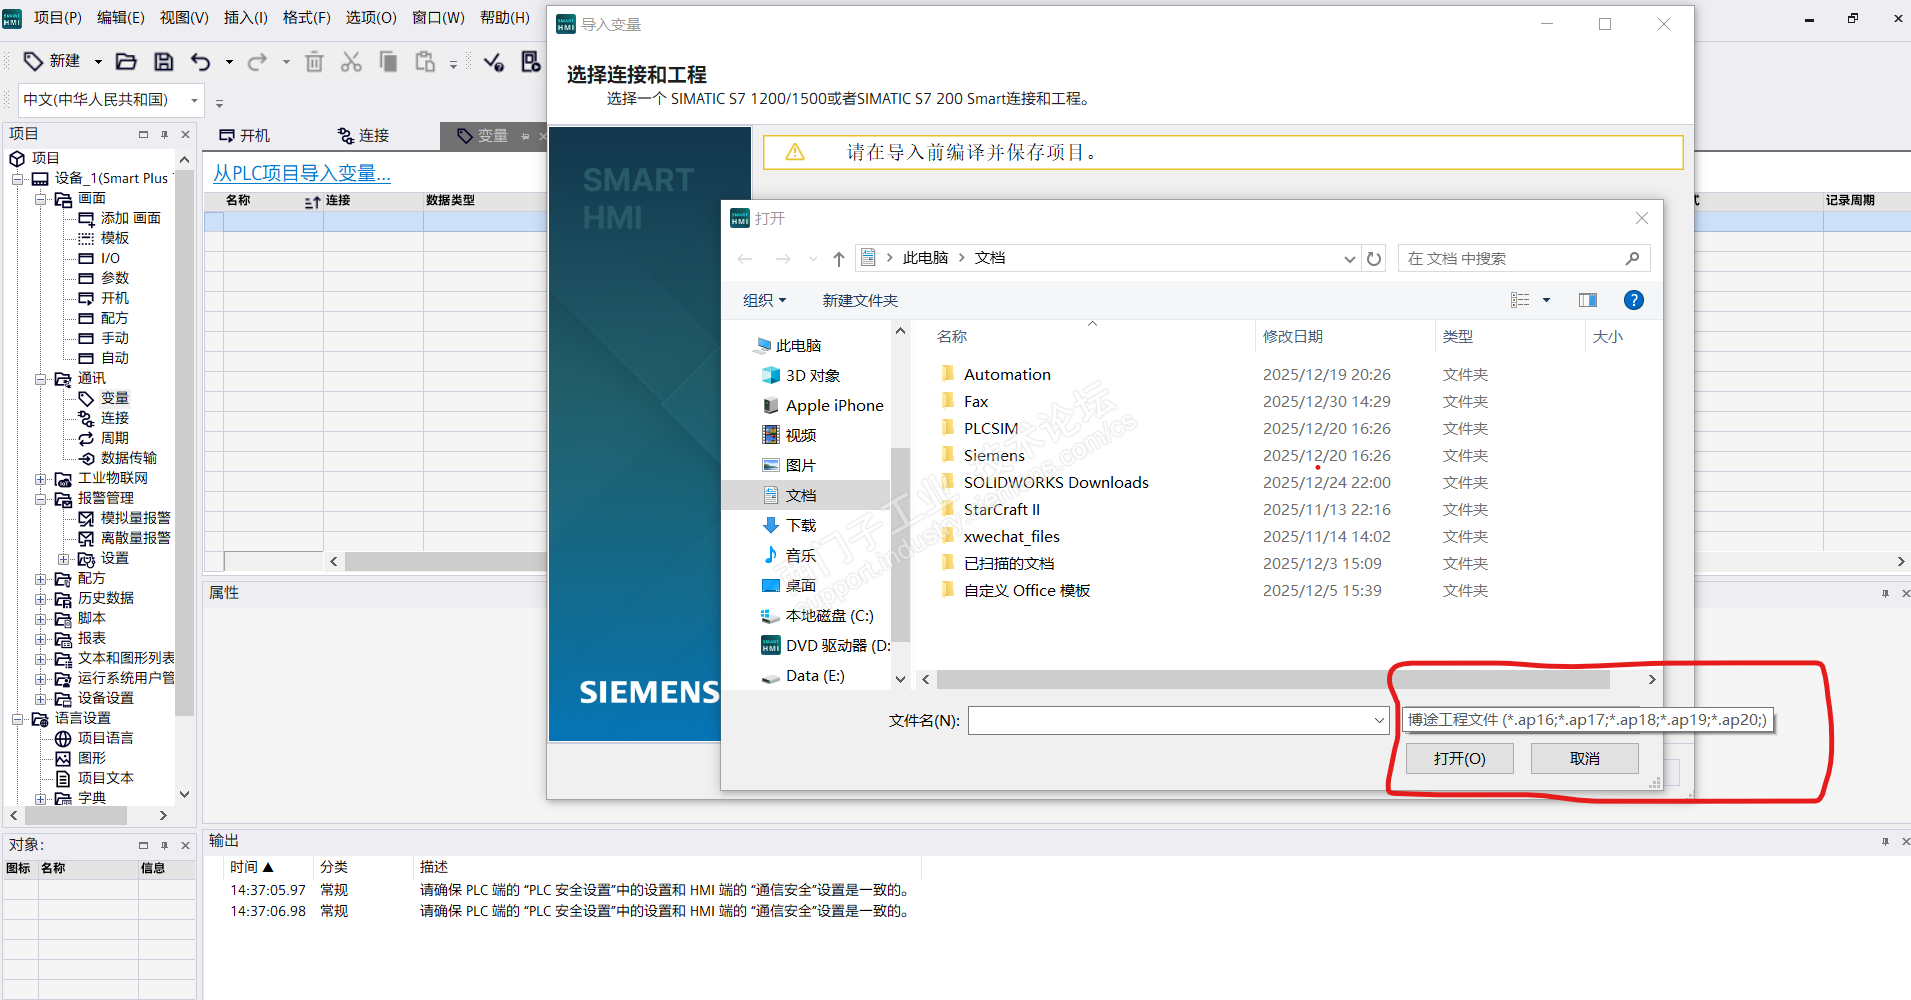The image size is (1911, 1000).
Task: Click 新建文件夹 in the Open dialog
Action: pyautogui.click(x=860, y=301)
